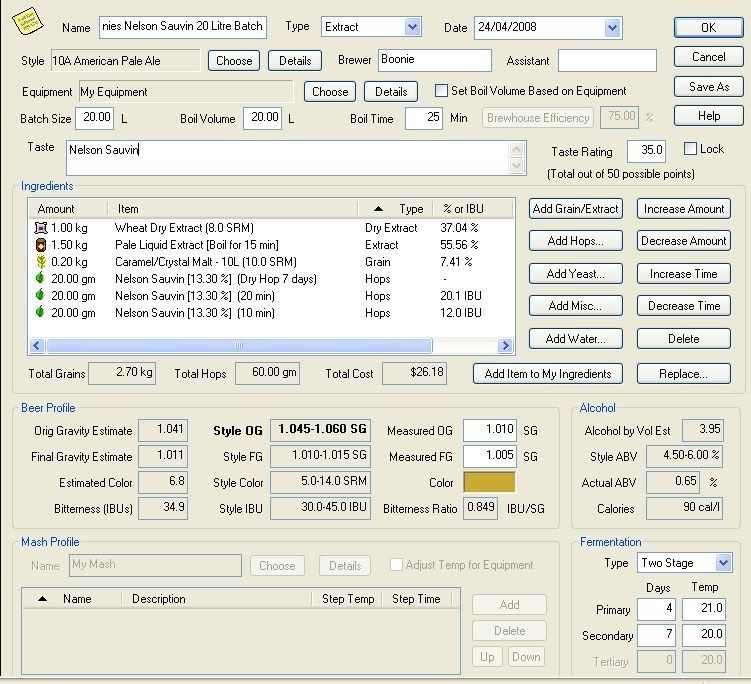This screenshot has width=751, height=684.
Task: Click OK to confirm the recipe
Action: click(x=708, y=27)
